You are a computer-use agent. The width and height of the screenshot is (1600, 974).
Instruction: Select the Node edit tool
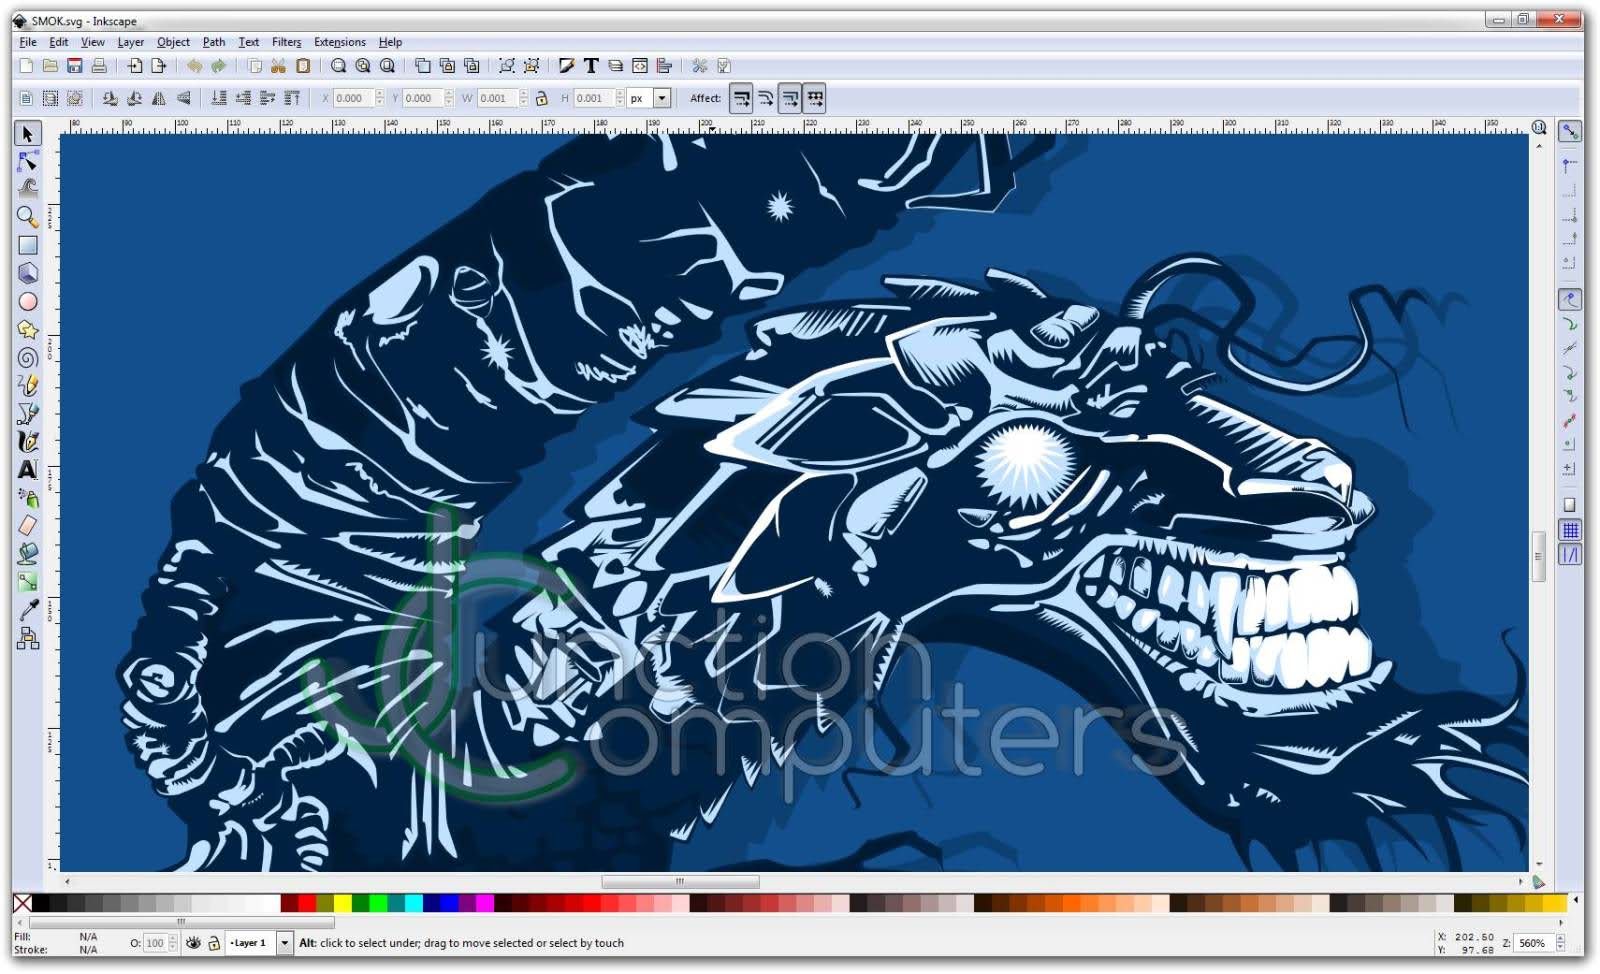point(28,162)
